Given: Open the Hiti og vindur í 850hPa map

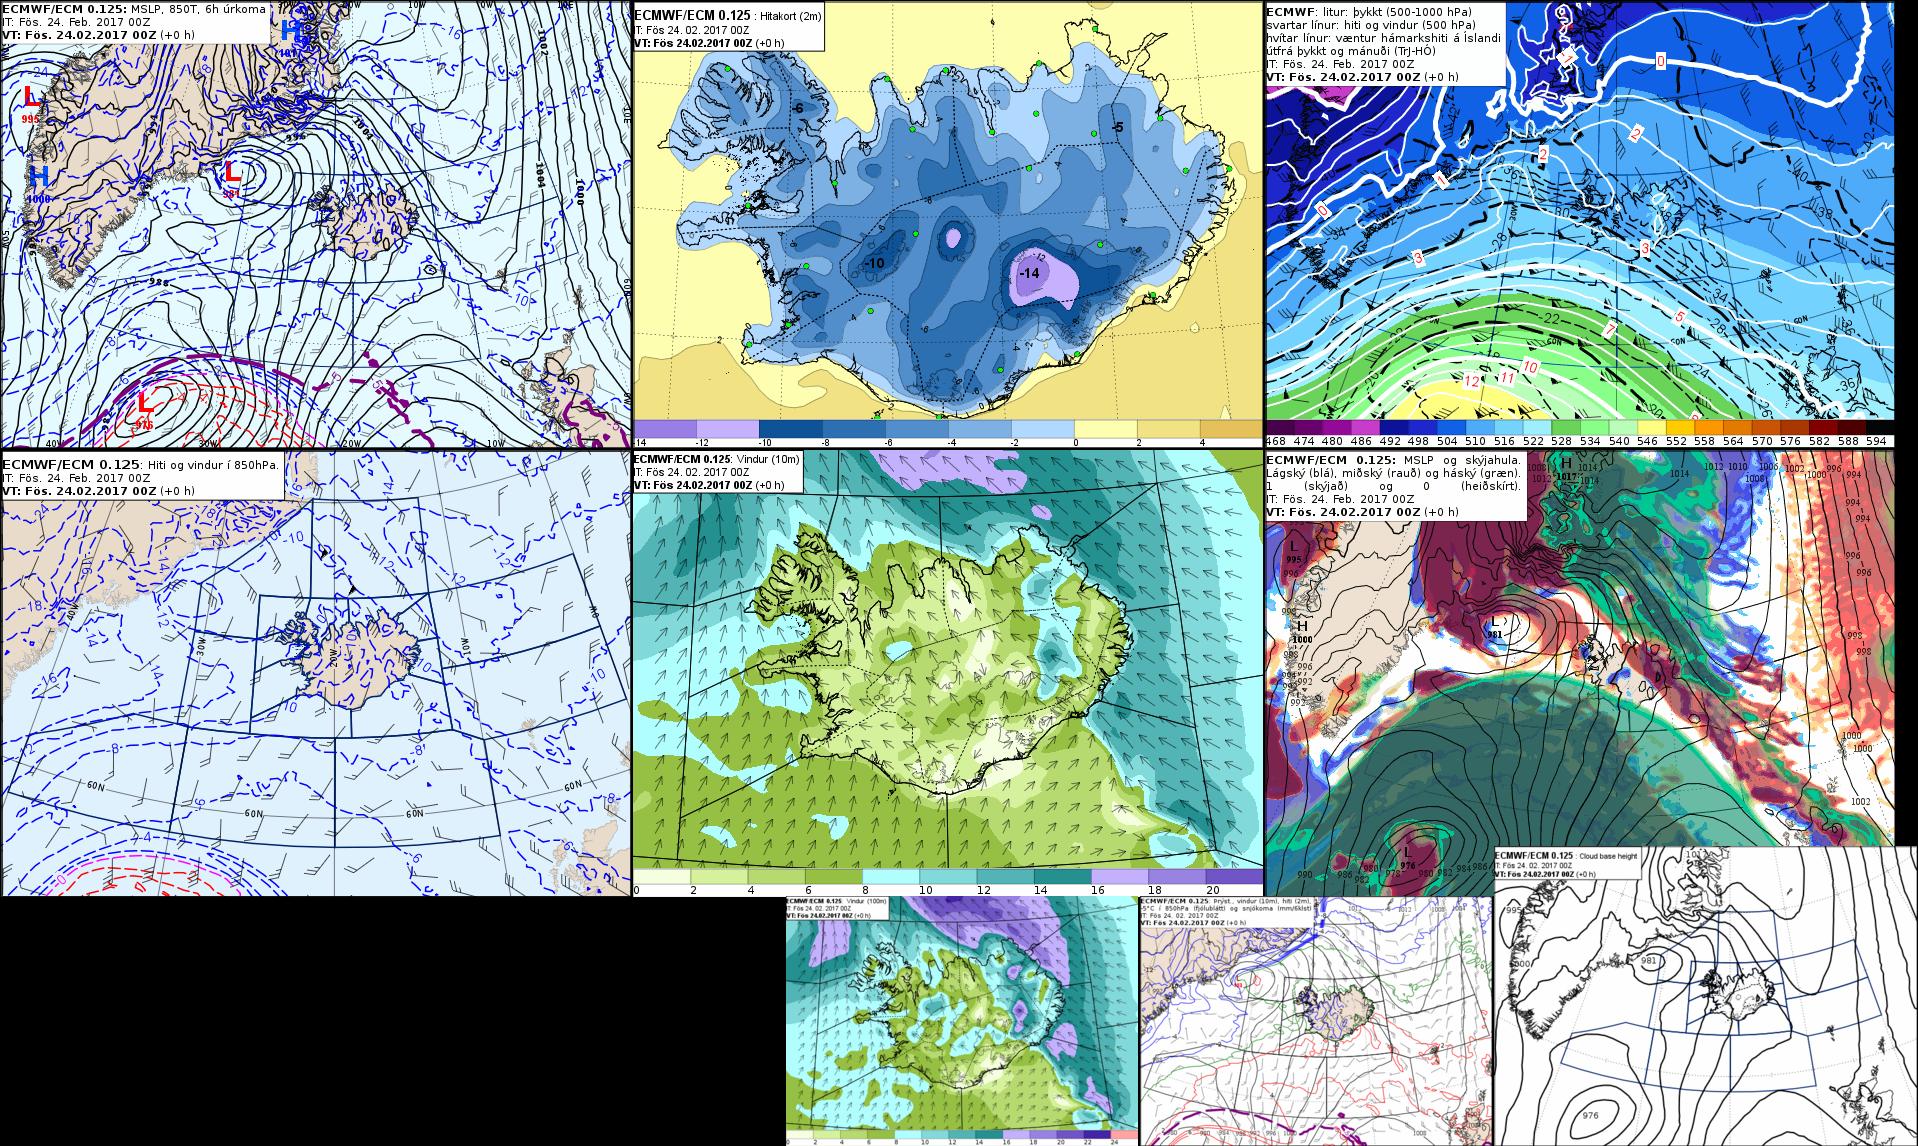Looking at the screenshot, I should point(316,673).
